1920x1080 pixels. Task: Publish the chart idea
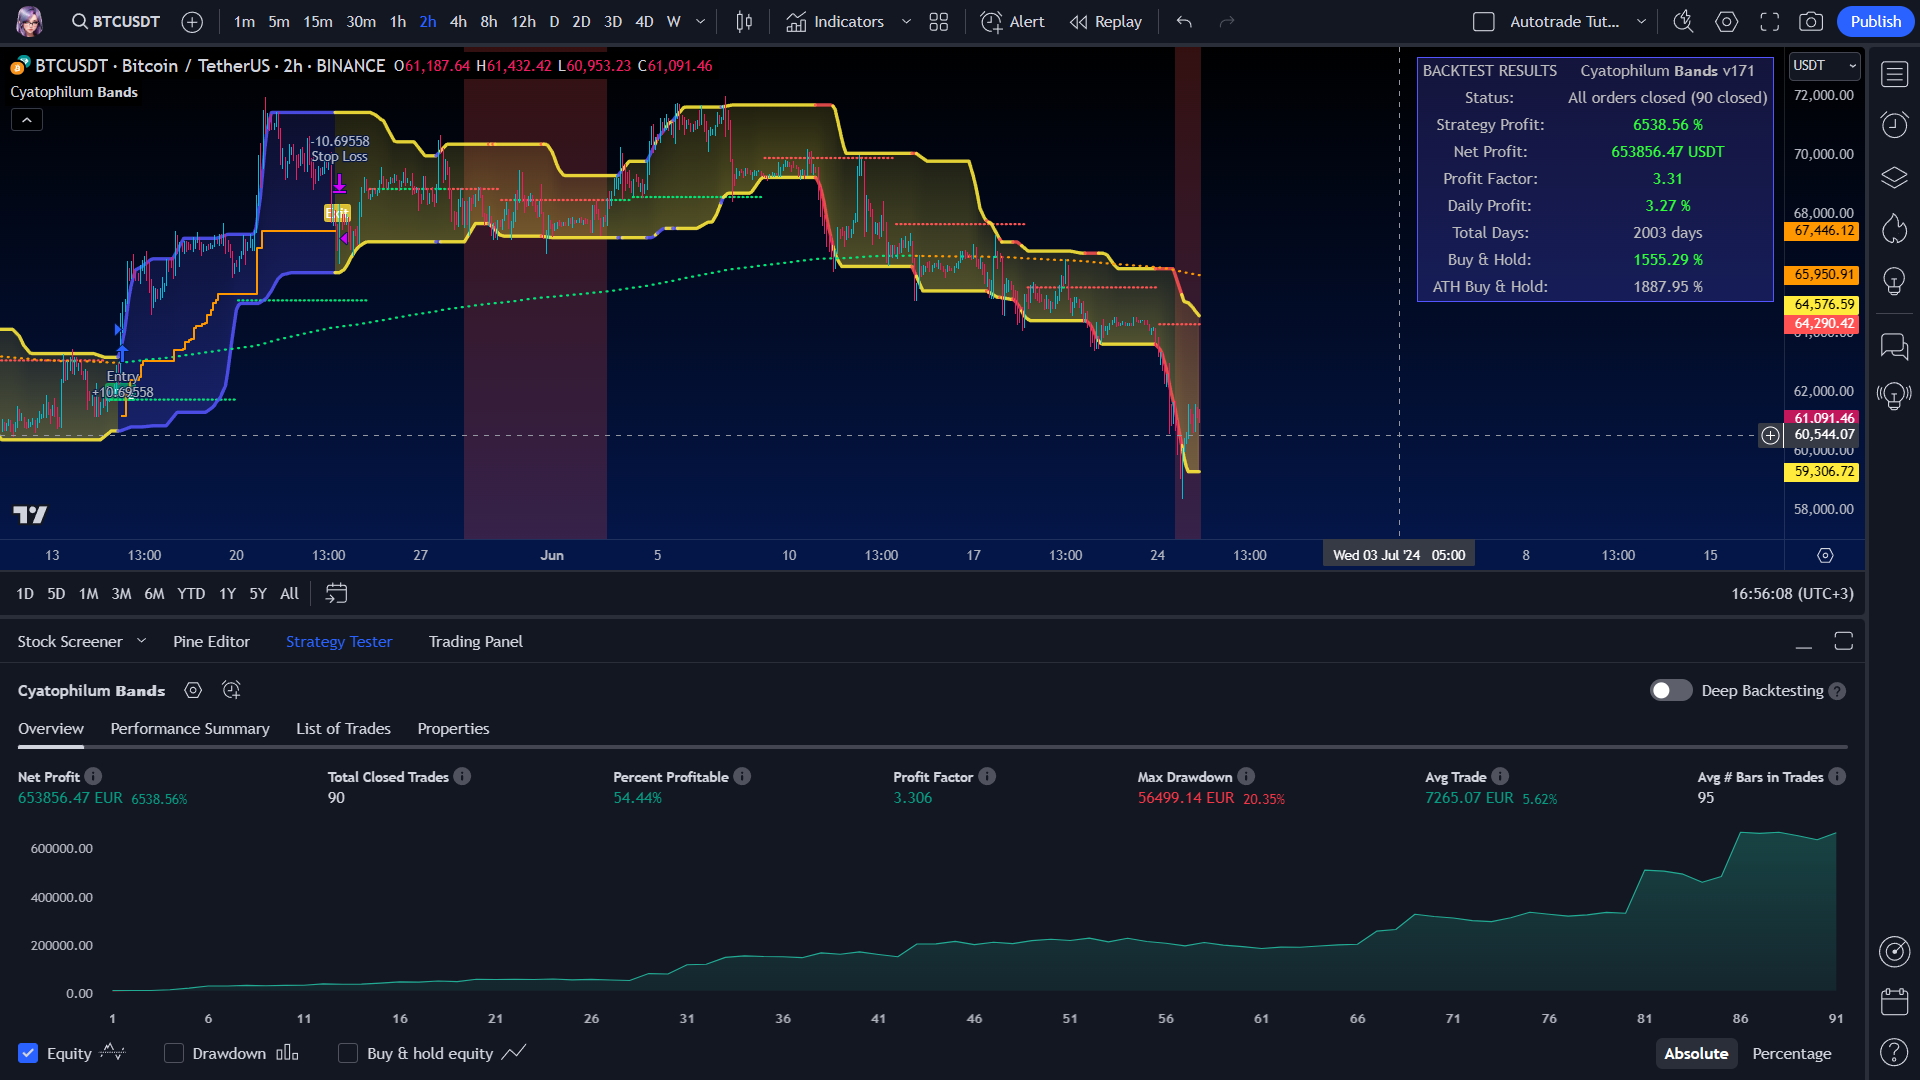[1875, 21]
